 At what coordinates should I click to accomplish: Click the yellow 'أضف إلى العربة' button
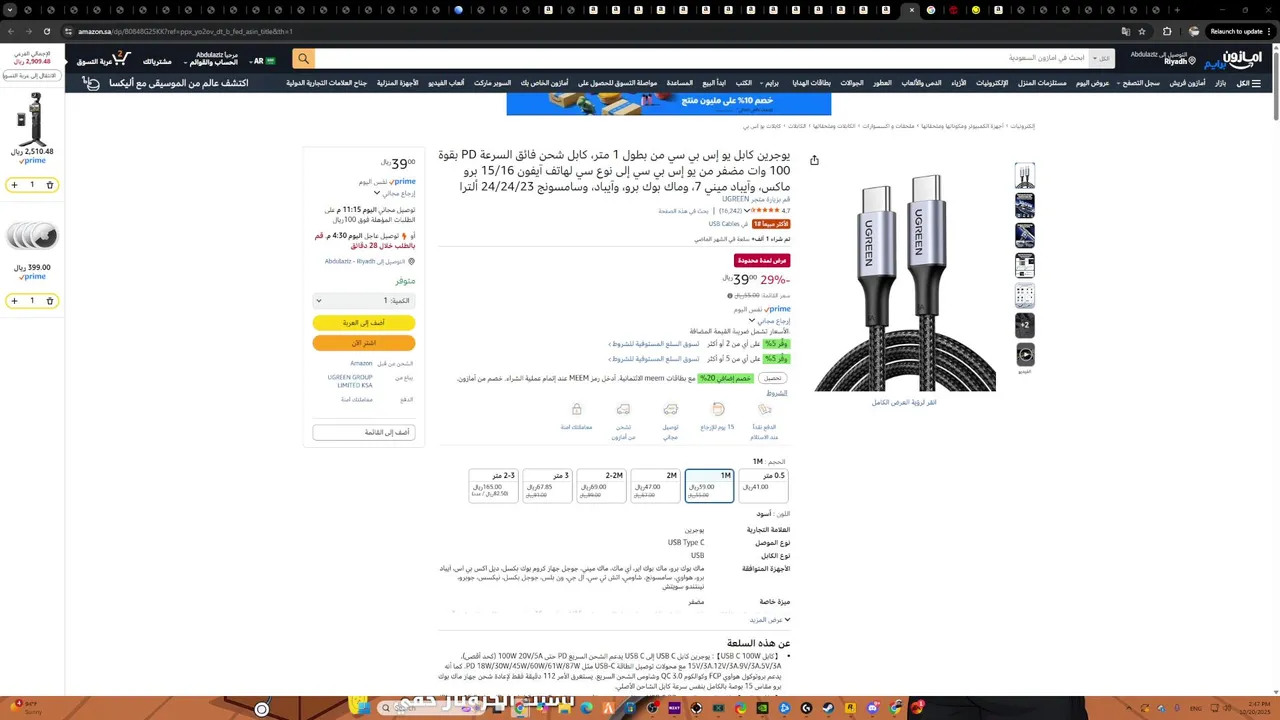pos(364,323)
